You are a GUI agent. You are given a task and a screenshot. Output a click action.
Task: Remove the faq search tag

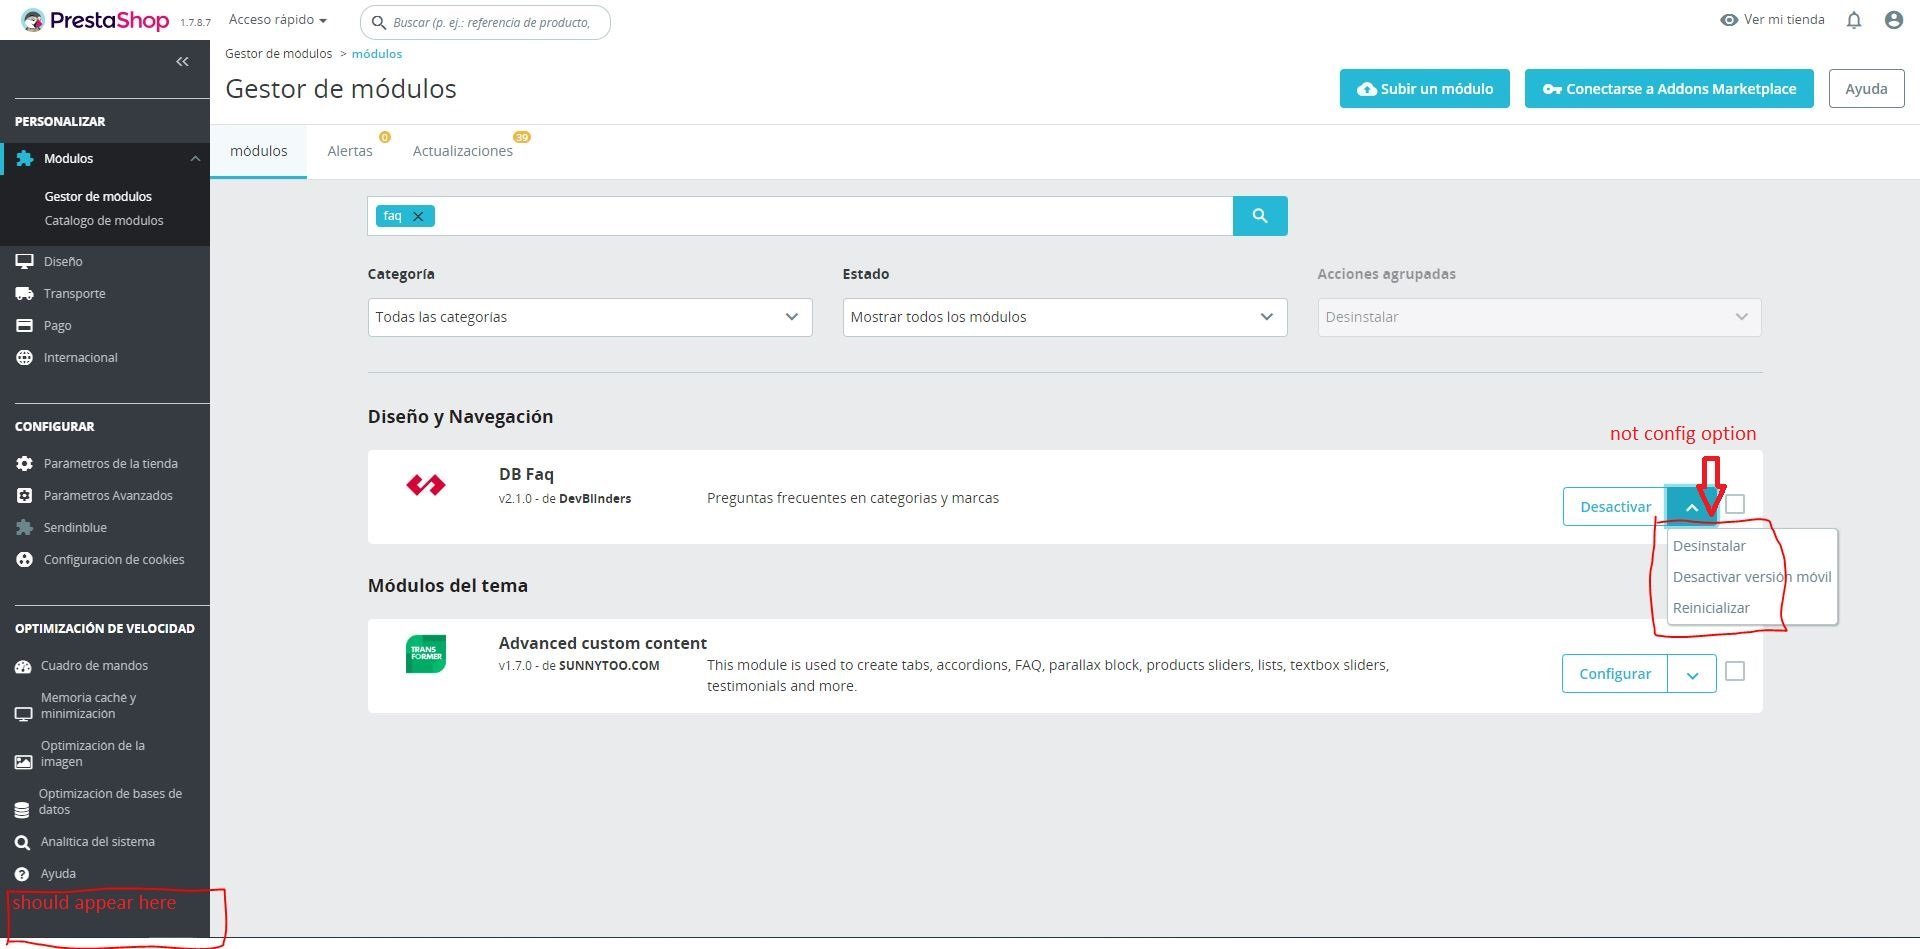pyautogui.click(x=418, y=216)
